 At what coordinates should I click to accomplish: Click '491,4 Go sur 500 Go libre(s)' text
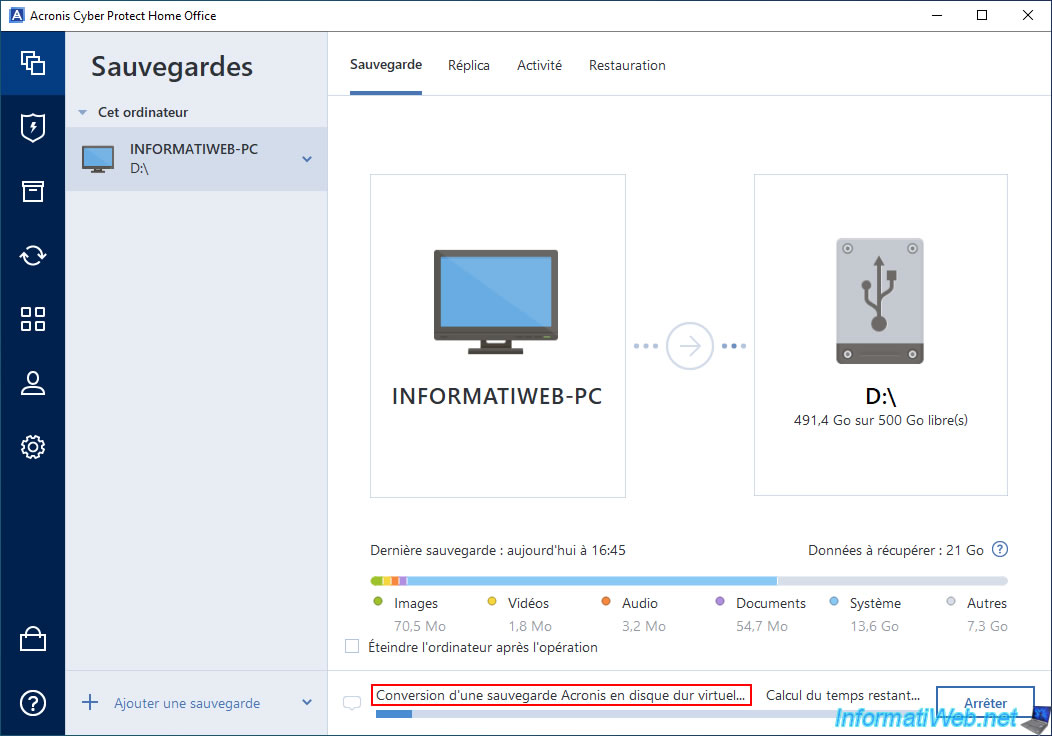pyautogui.click(x=880, y=420)
